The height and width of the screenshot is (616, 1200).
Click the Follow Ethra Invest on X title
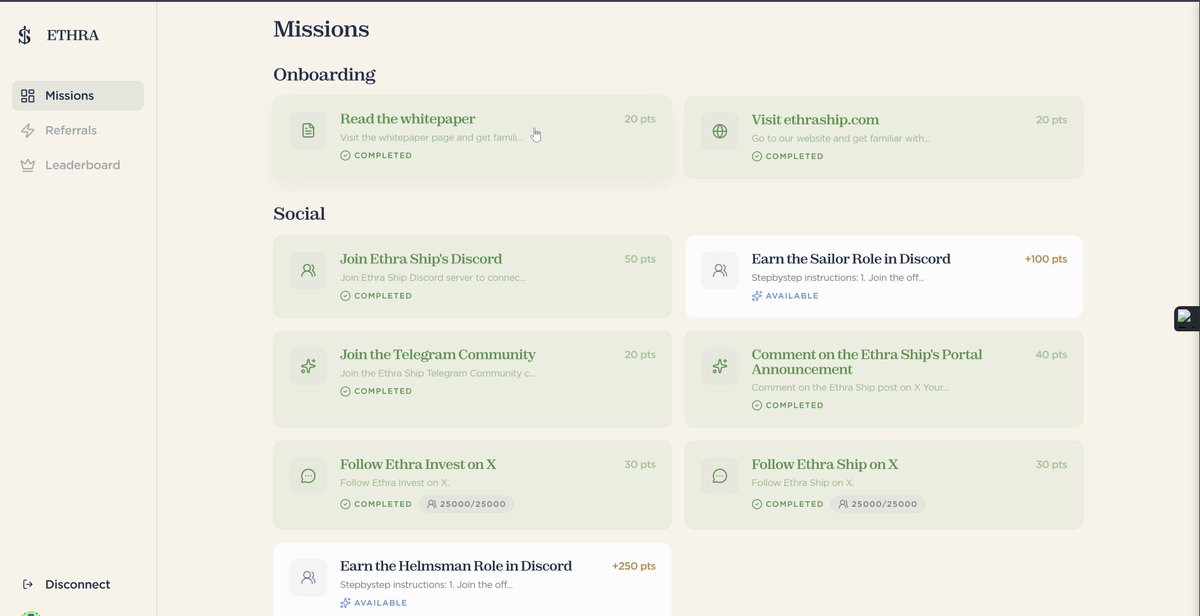(418, 465)
